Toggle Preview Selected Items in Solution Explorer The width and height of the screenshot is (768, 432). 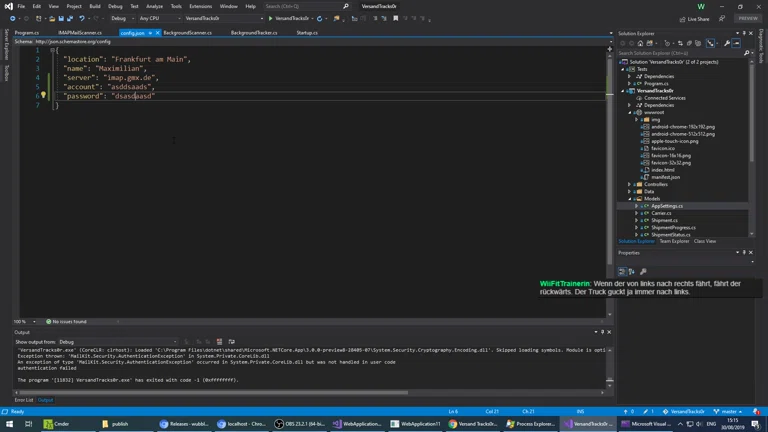pyautogui.click(x=737, y=43)
